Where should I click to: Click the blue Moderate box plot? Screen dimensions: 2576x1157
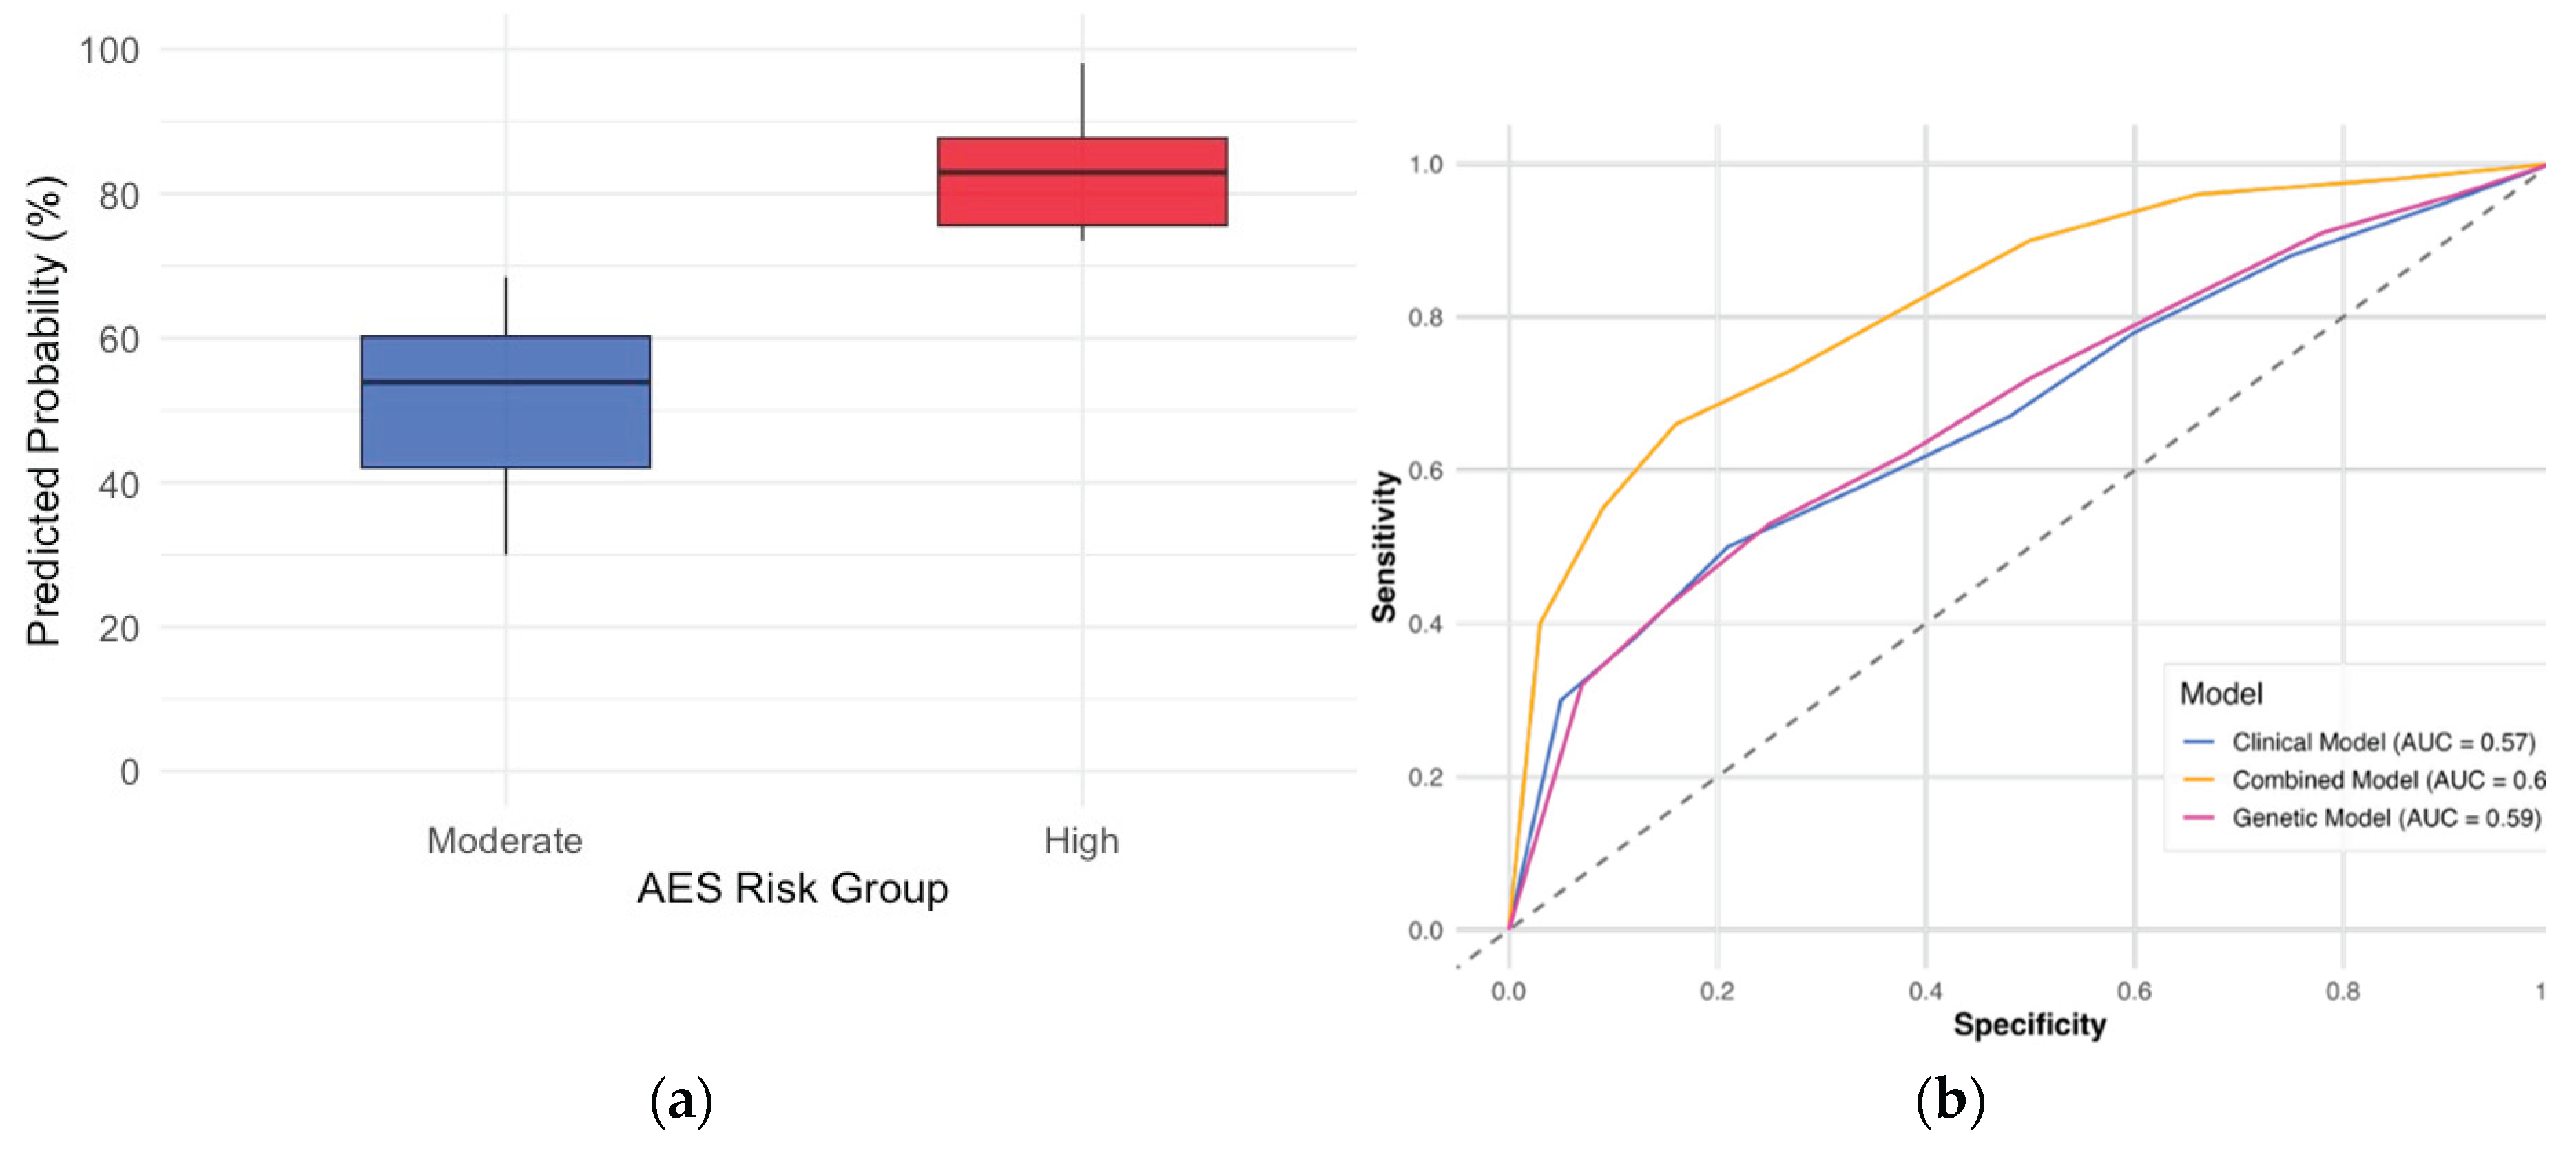pyautogui.click(x=505, y=402)
